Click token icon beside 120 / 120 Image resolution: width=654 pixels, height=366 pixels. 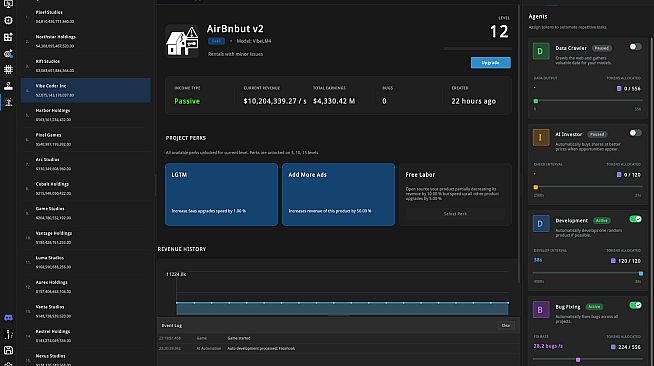tap(613, 261)
